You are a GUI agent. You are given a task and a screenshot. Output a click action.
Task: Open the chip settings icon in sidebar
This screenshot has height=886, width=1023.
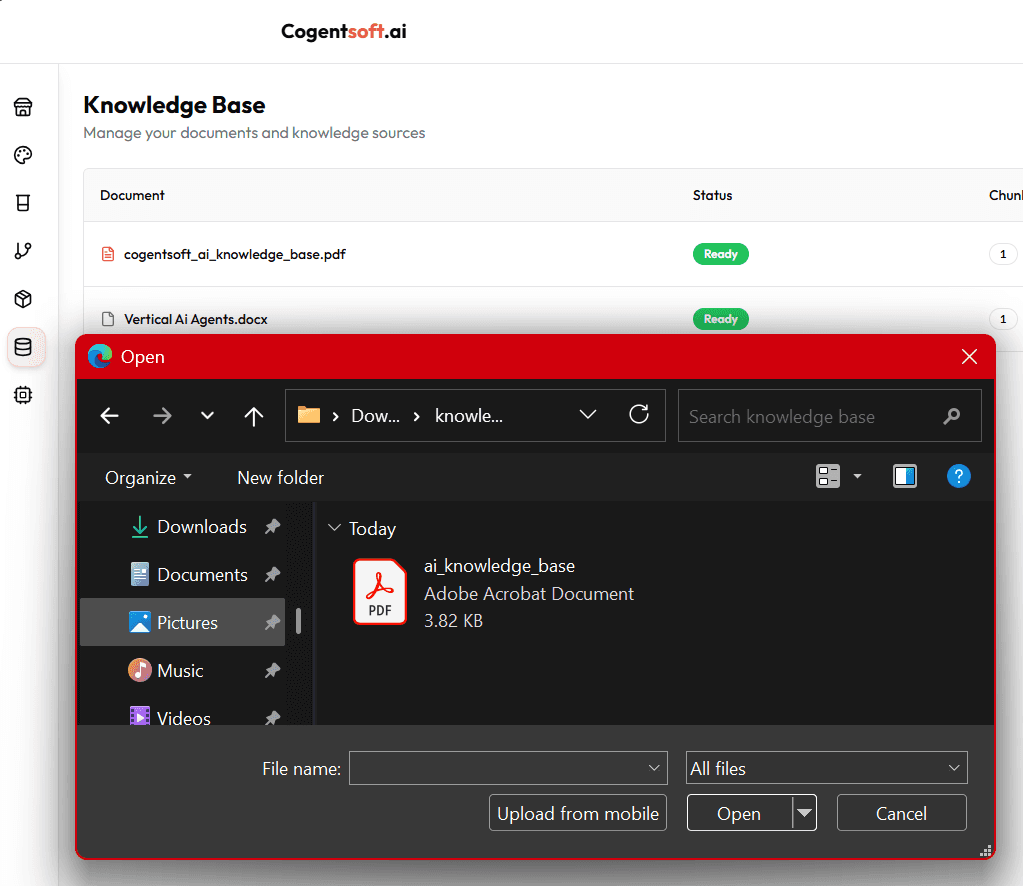pos(23,395)
